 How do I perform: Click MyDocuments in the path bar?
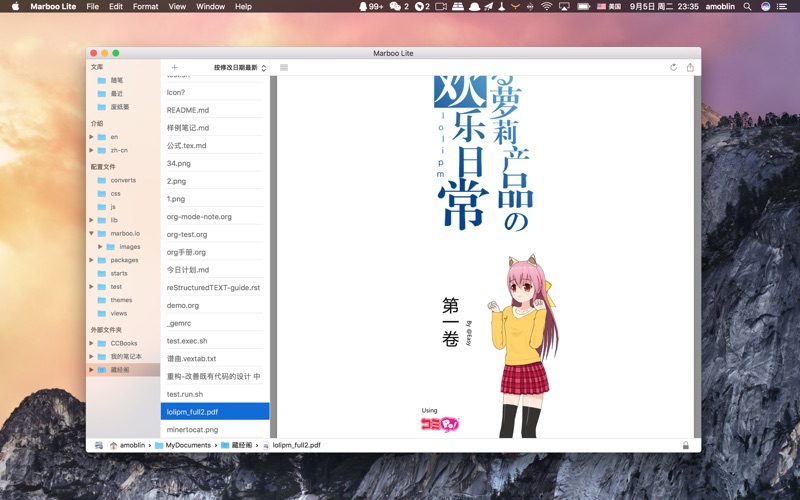(x=188, y=445)
